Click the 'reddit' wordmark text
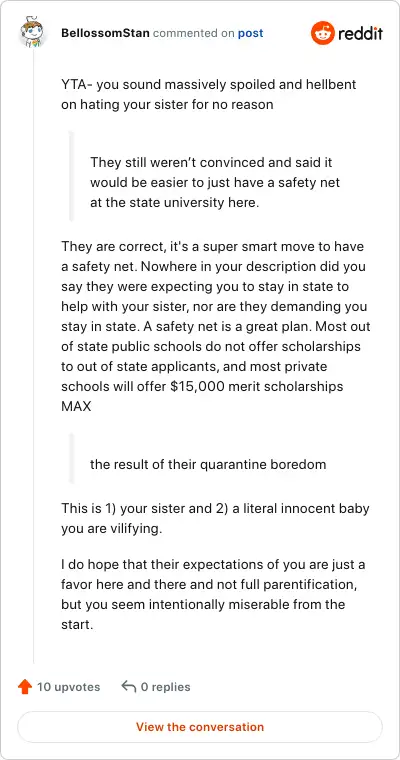The width and height of the screenshot is (400, 760). 360,33
